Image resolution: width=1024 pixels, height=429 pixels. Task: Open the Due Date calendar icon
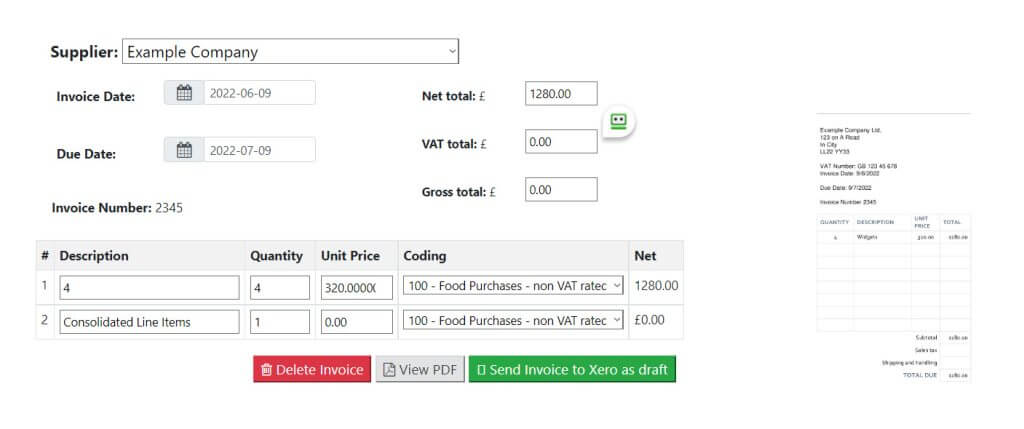(x=184, y=150)
